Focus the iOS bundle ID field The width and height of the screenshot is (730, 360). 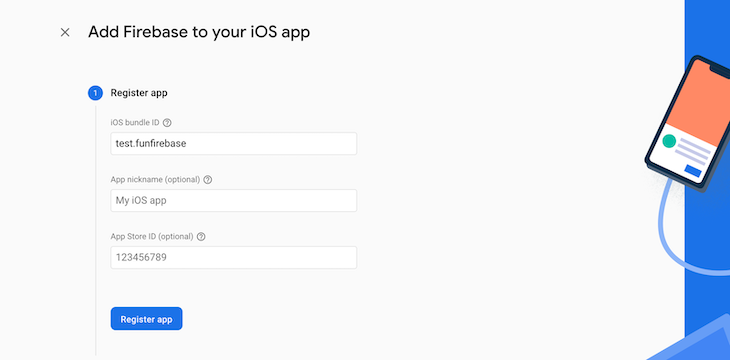click(x=234, y=143)
